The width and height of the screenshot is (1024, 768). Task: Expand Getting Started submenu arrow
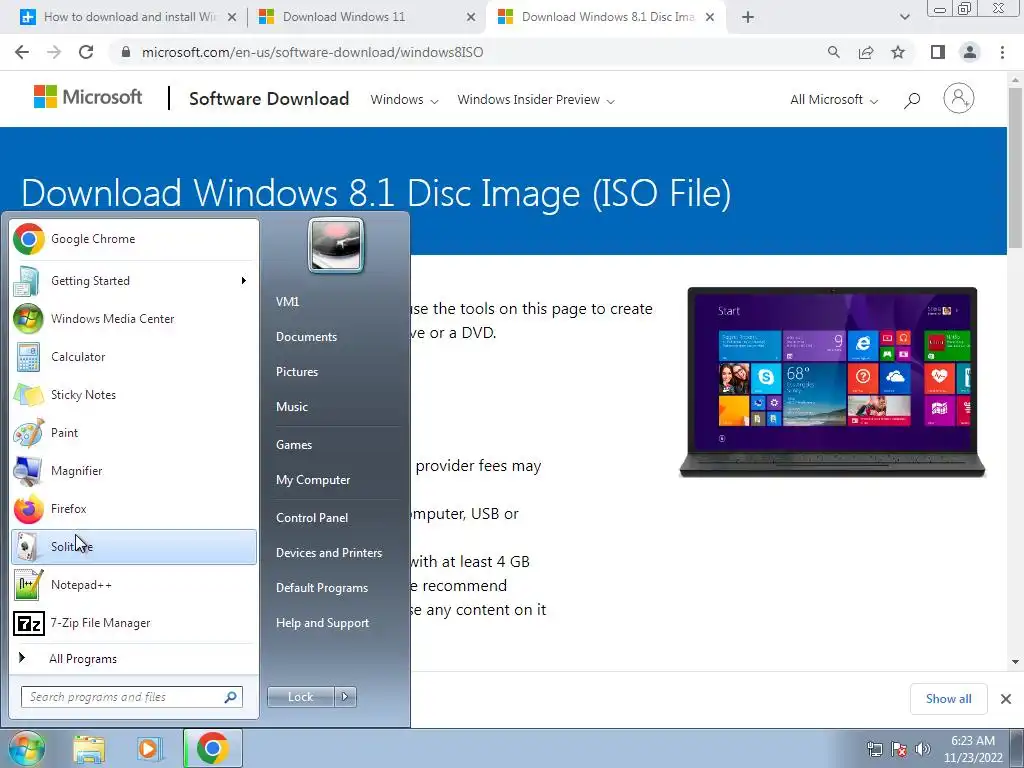(244, 281)
